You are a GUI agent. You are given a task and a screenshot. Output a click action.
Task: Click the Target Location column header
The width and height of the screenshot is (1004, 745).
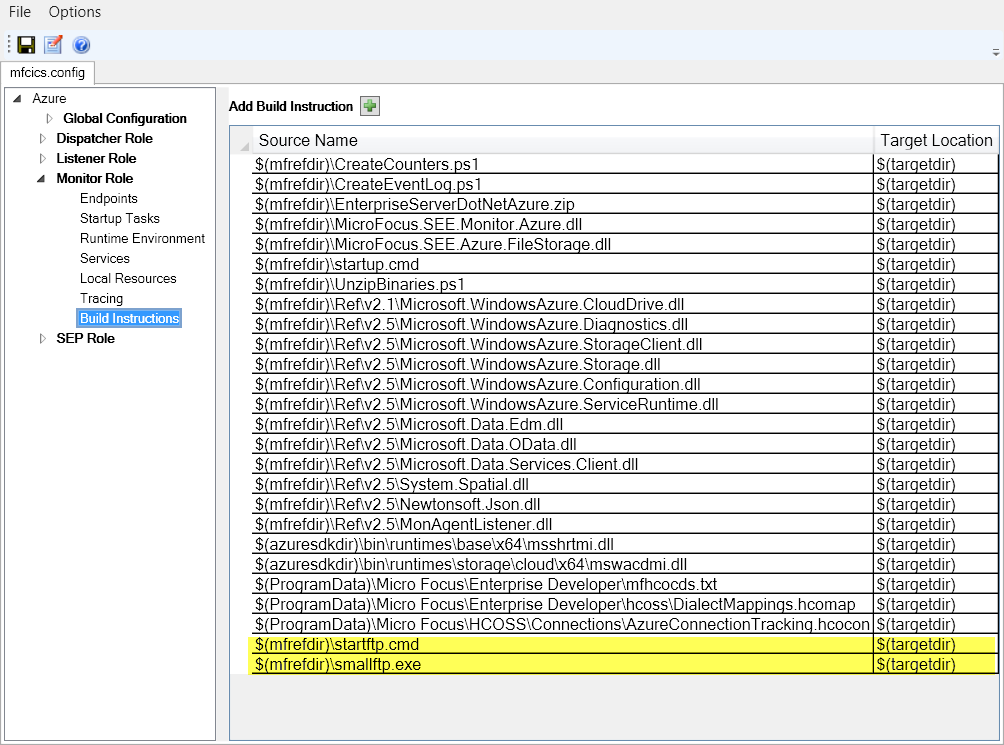pyautogui.click(x=936, y=140)
